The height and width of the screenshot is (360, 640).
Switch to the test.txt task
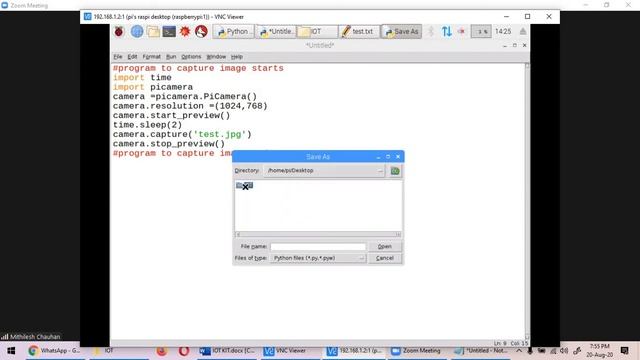coord(358,31)
